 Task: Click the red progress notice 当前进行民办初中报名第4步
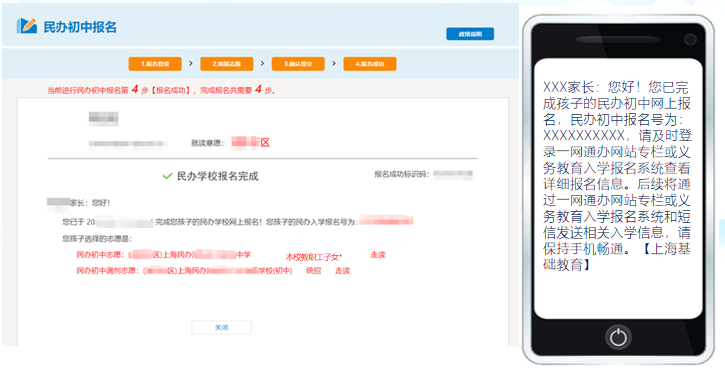click(161, 90)
